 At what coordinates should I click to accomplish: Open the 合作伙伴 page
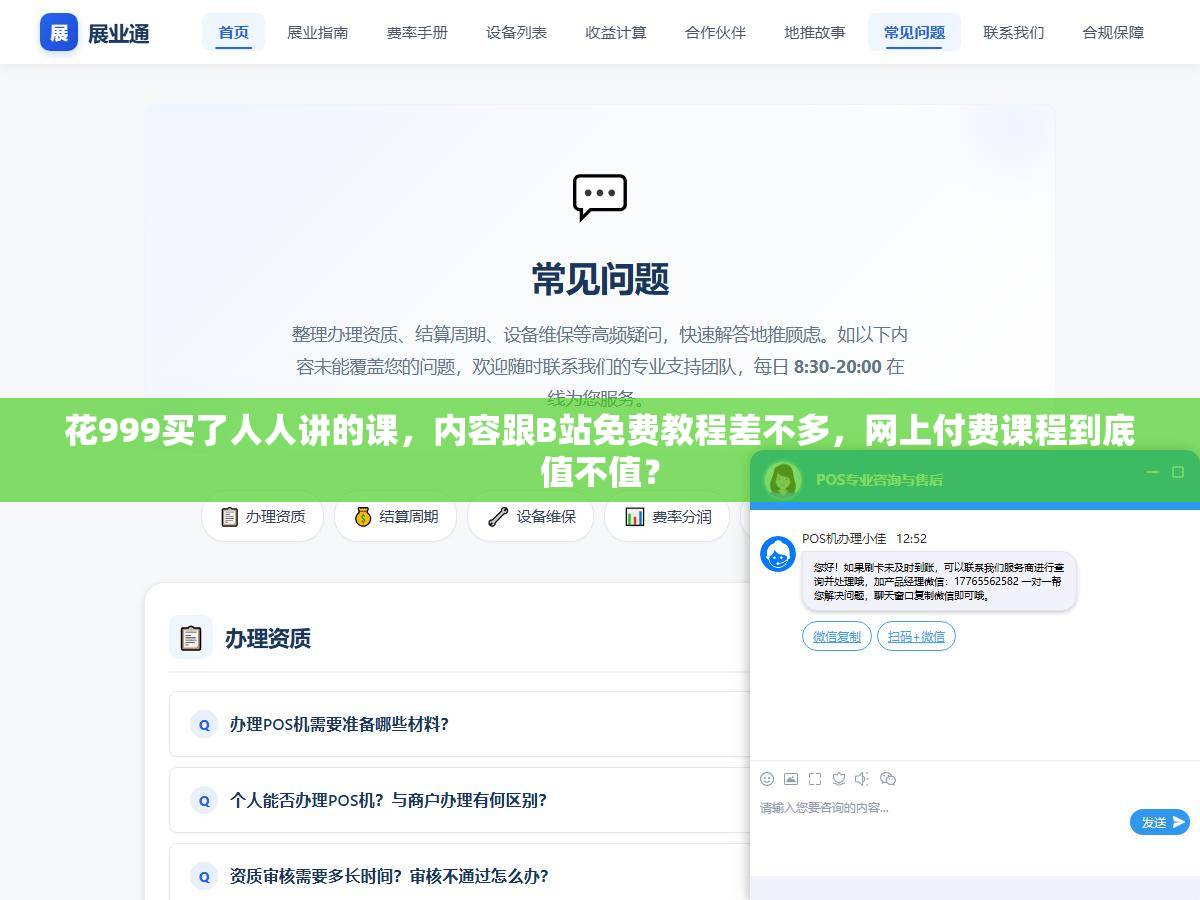(x=715, y=32)
